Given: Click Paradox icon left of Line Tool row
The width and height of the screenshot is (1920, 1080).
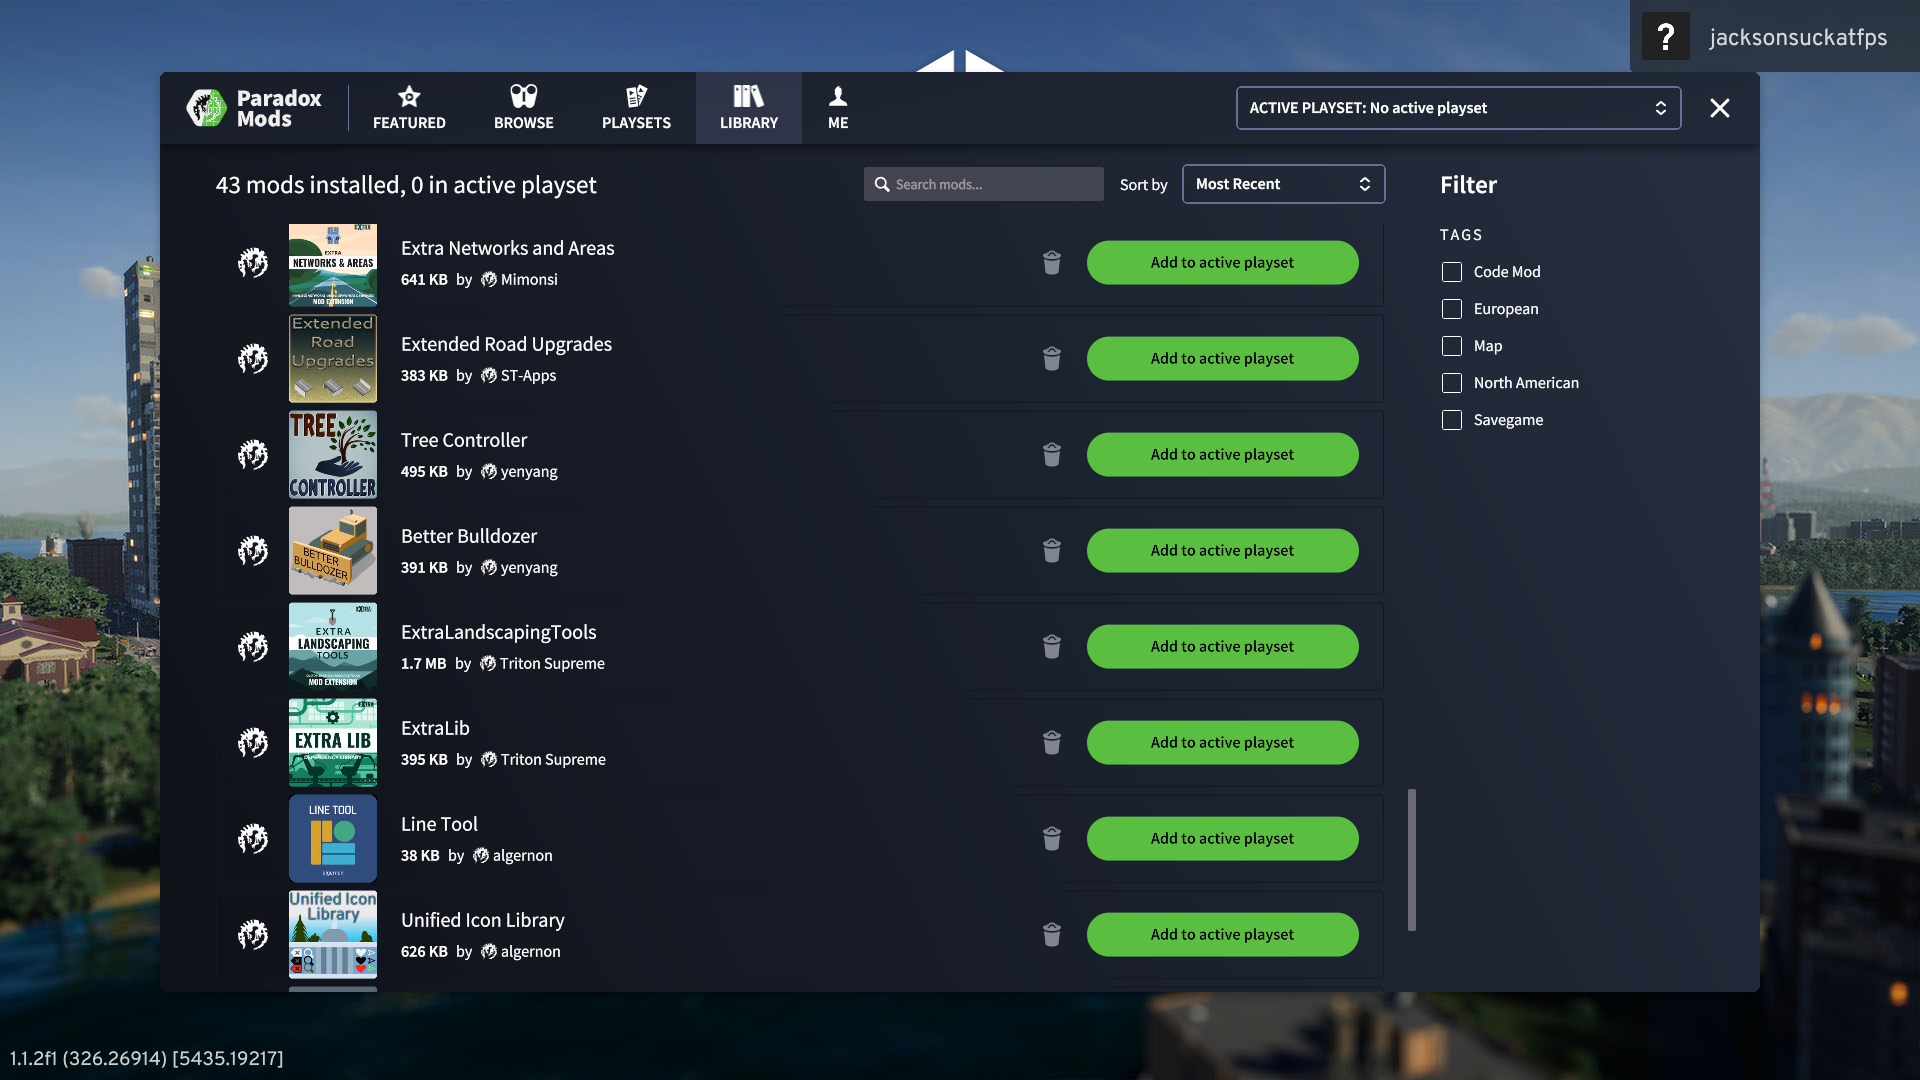Looking at the screenshot, I should point(253,839).
